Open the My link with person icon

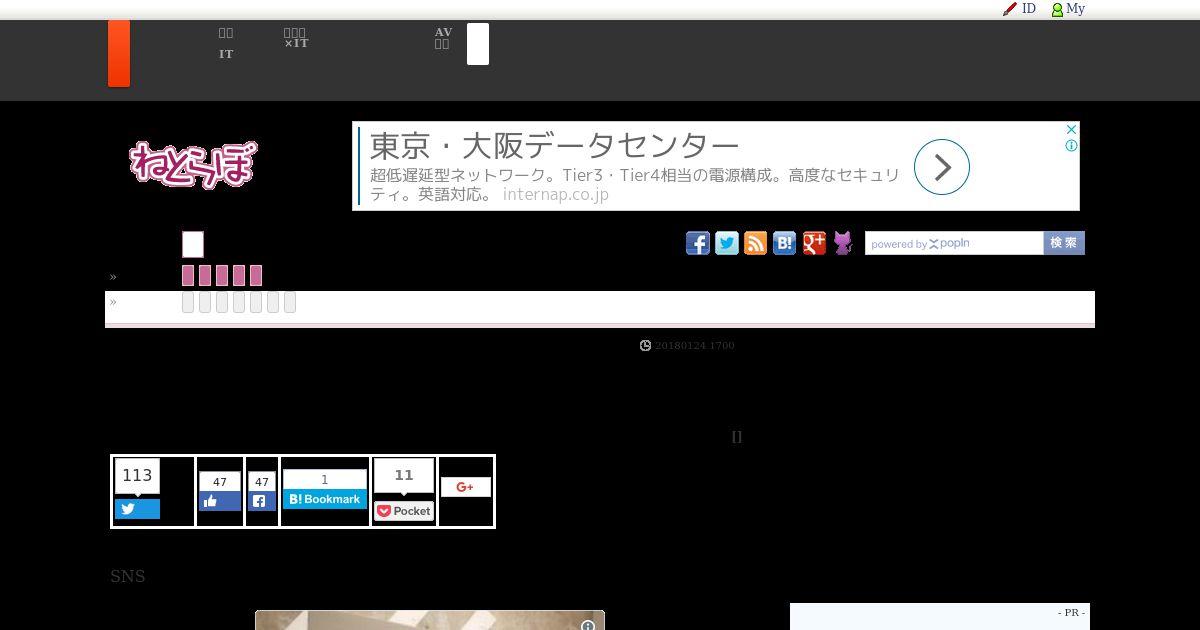coord(1068,9)
